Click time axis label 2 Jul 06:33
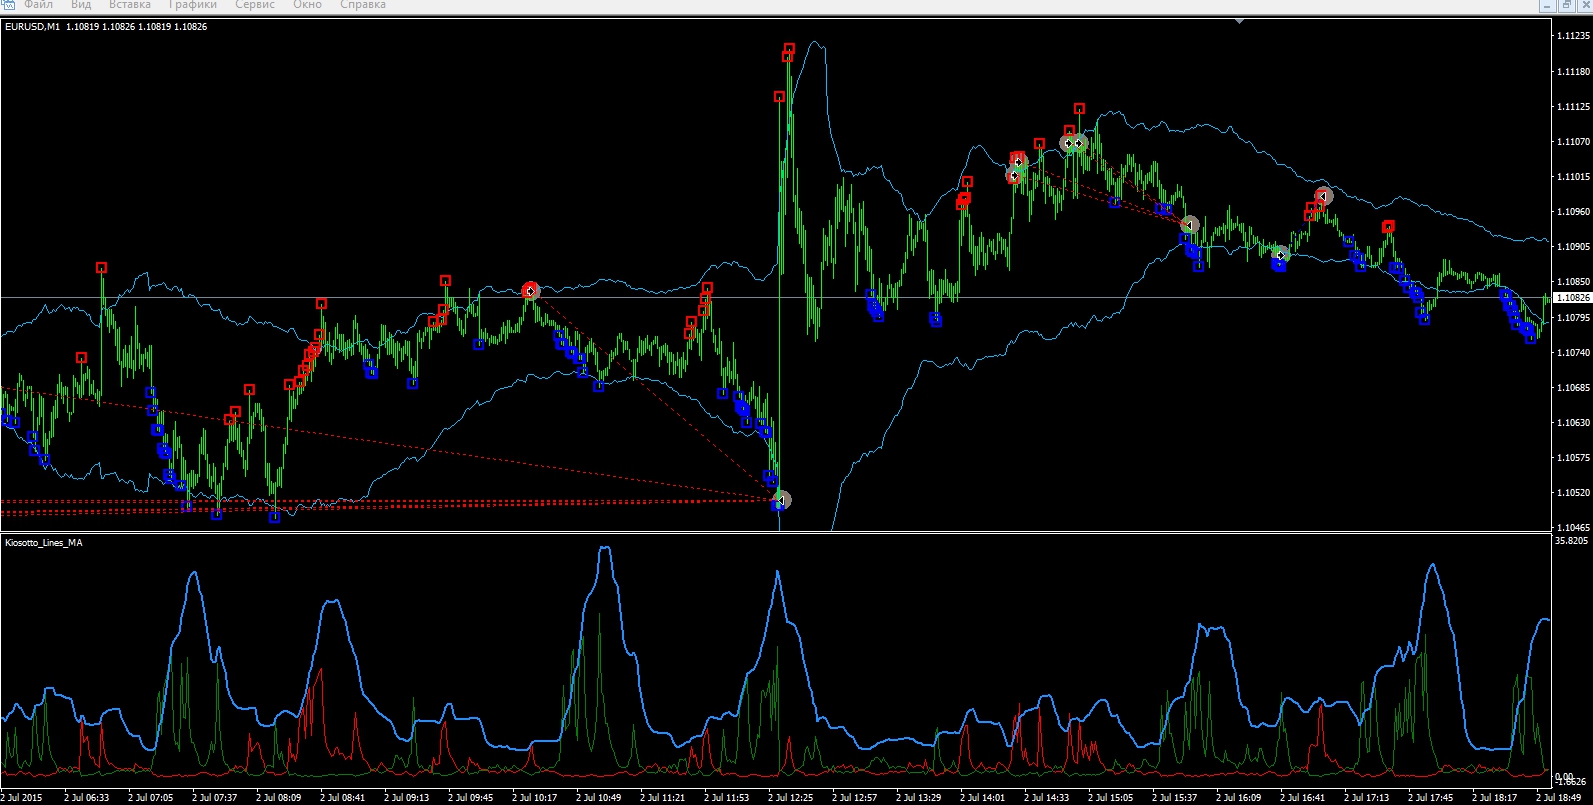Screen dimensions: 1593x805 point(87,798)
